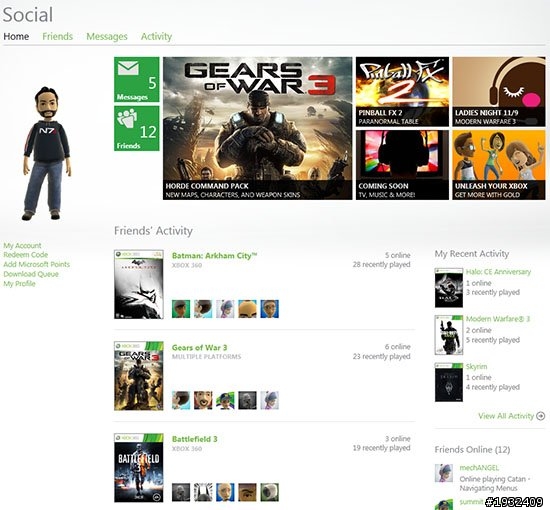Open Halo: CE Anniversary link
The width and height of the screenshot is (550, 510).
click(498, 272)
